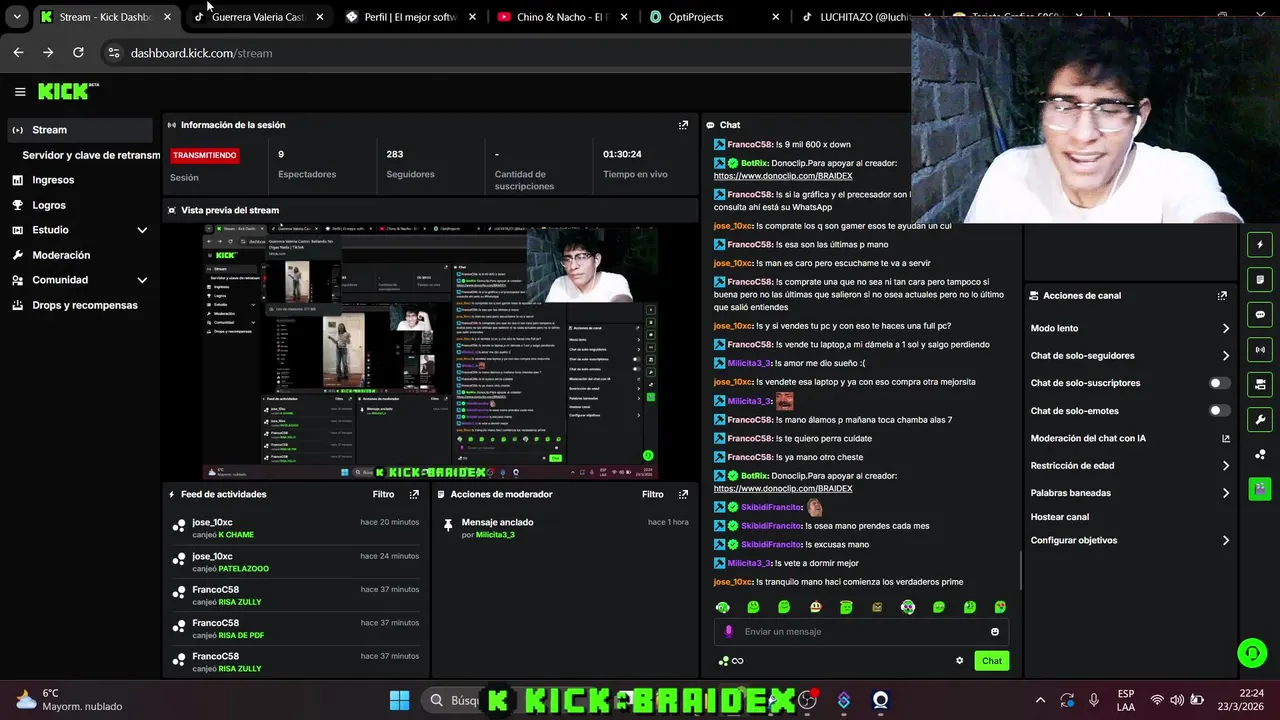This screenshot has height=720, width=1280.
Task: Switch to the Guerrera Valeria TikTok tab
Action: coord(258,17)
